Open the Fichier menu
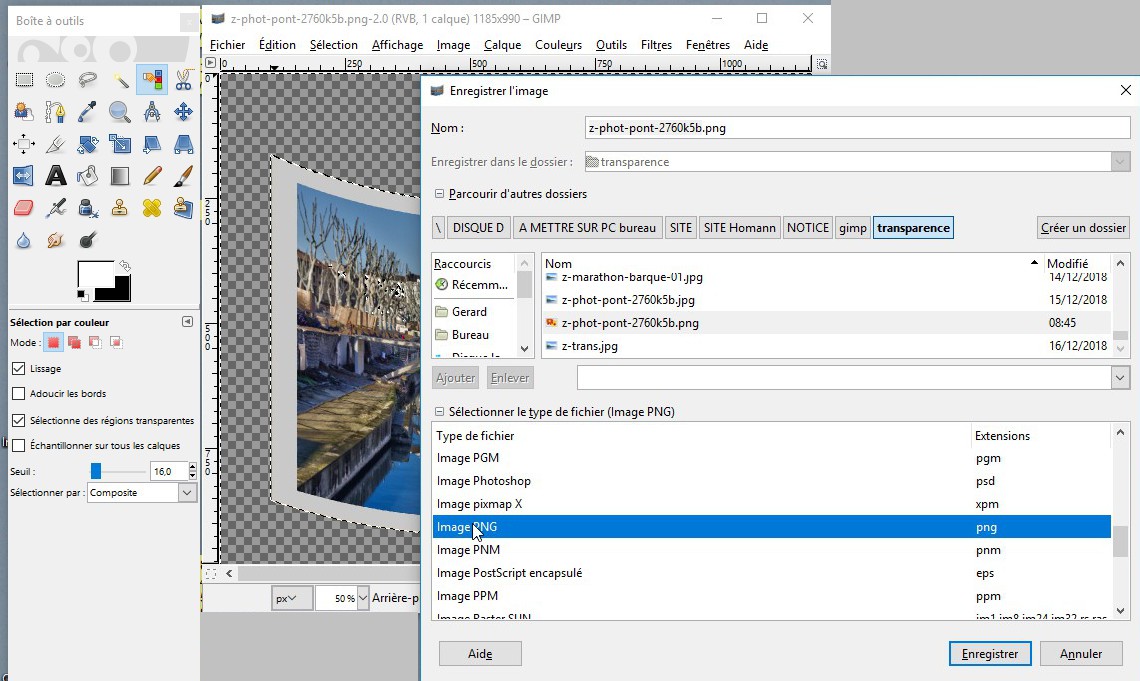This screenshot has width=1140, height=681. point(228,45)
